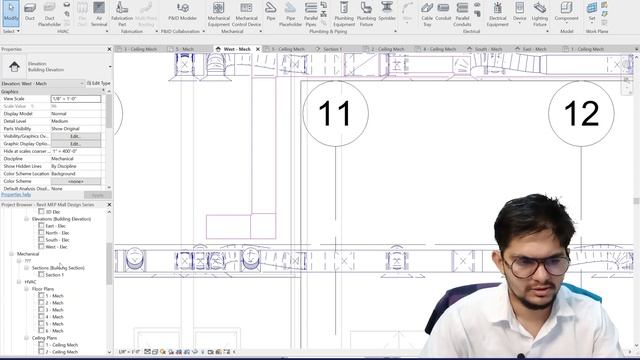Open Section 1 in Project Browser
Viewport: 640px width, 360px height.
tap(54, 275)
